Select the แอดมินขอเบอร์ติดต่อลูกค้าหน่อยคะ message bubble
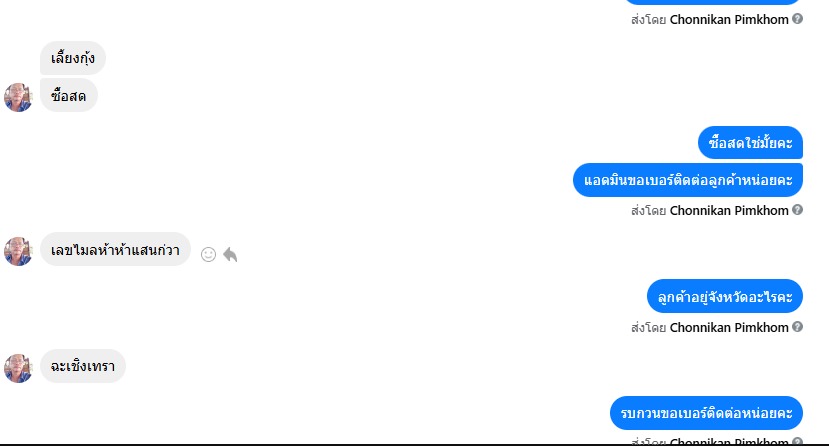 pos(688,180)
